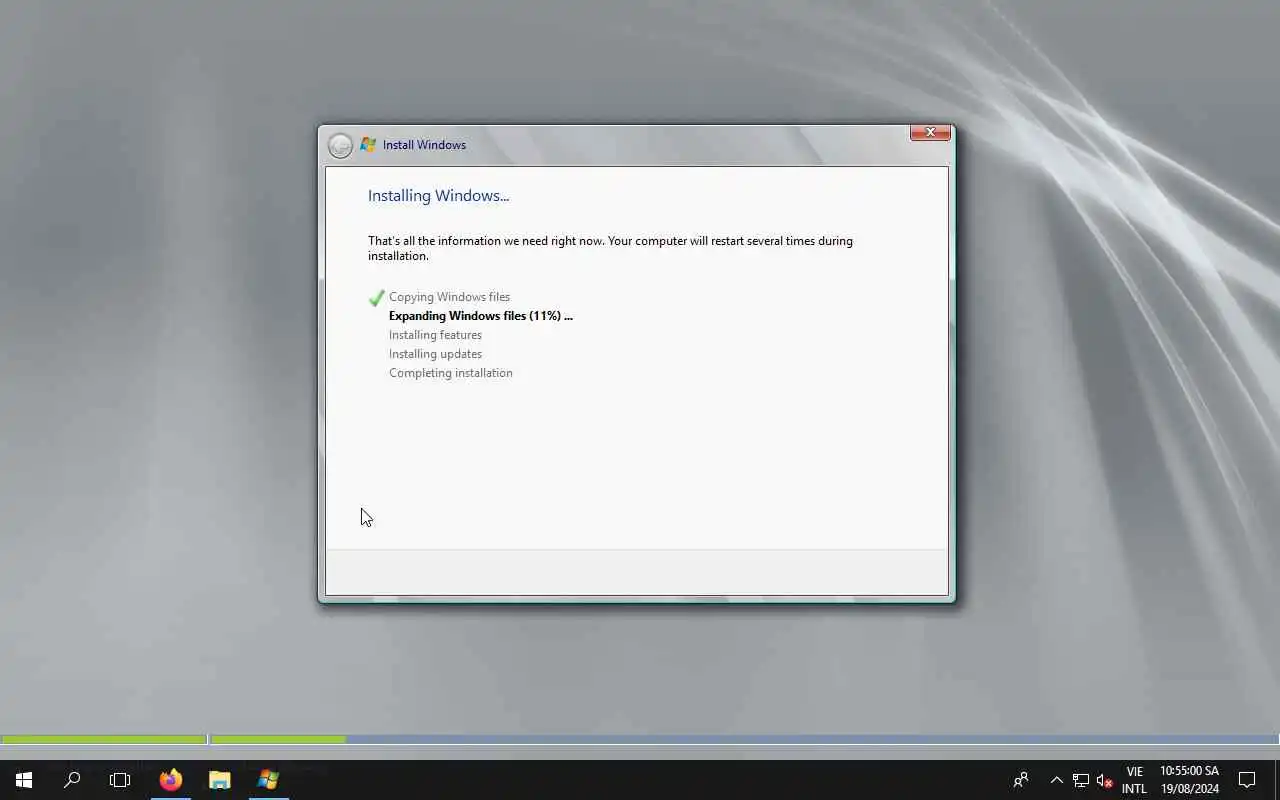
Task: Open Task View from taskbar
Action: [x=120, y=780]
